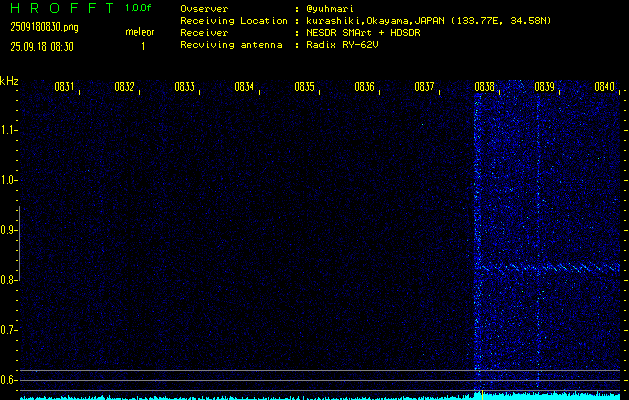Screen dimensions: 629x400
Task: Click observer name @yuhmari
Action: (x=330, y=9)
